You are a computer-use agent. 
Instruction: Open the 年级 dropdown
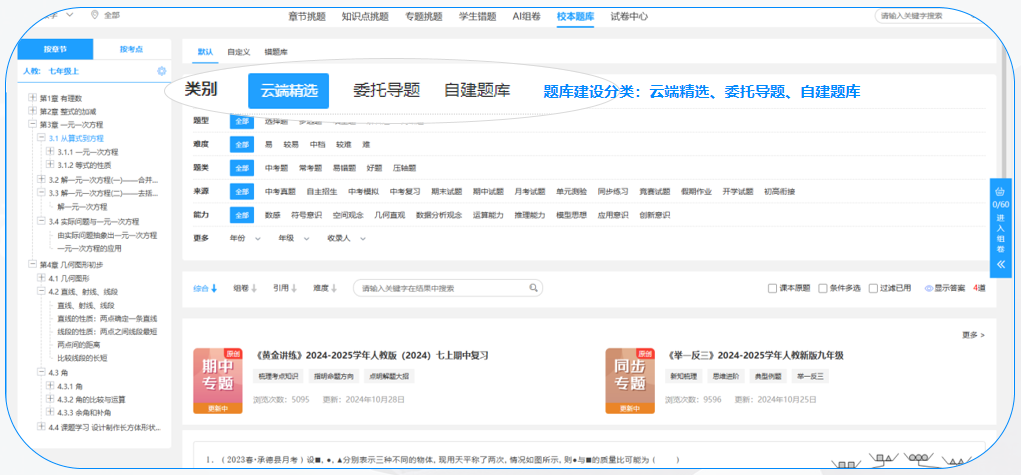(294, 238)
